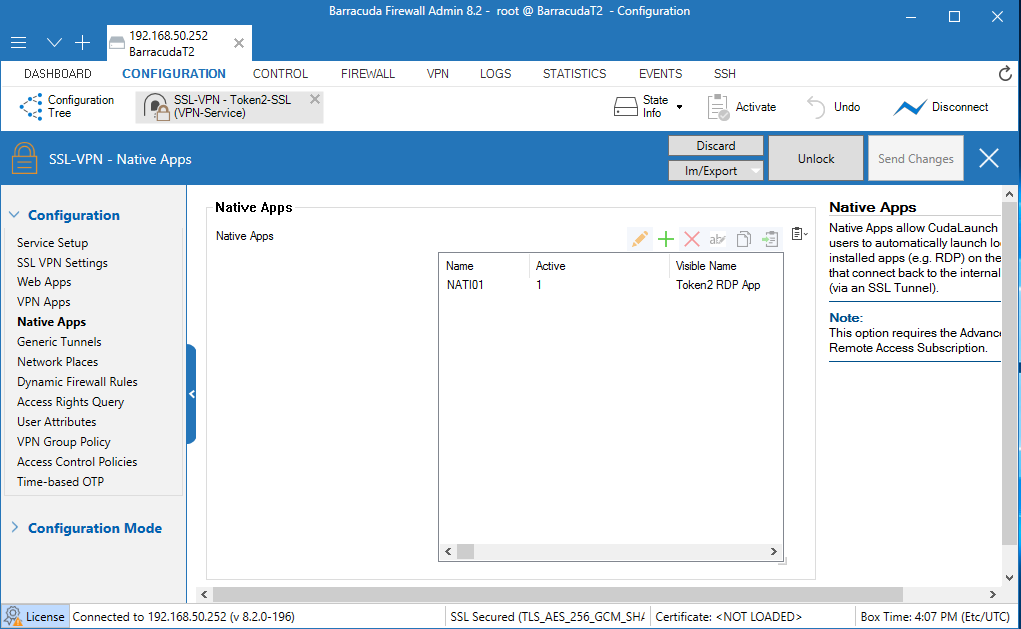Expand the Configuration Mode section
The width and height of the screenshot is (1021, 629).
14,528
